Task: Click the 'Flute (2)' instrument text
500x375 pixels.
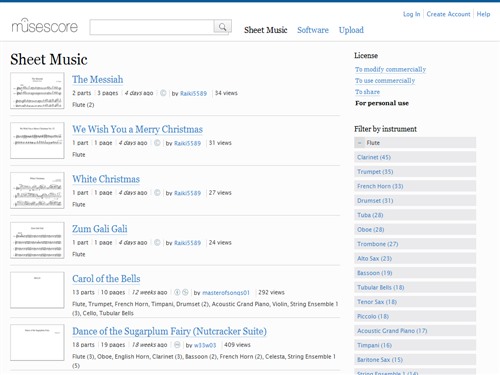Action: coord(83,105)
